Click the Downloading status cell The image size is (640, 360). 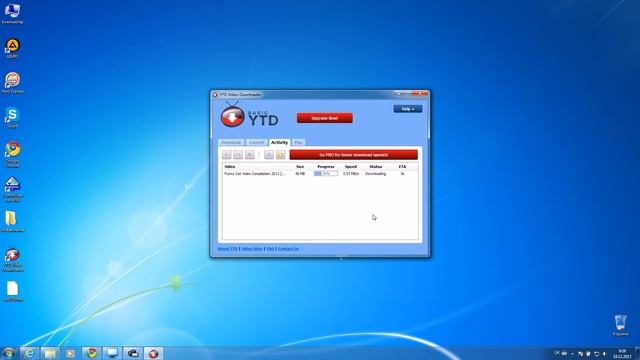(376, 173)
